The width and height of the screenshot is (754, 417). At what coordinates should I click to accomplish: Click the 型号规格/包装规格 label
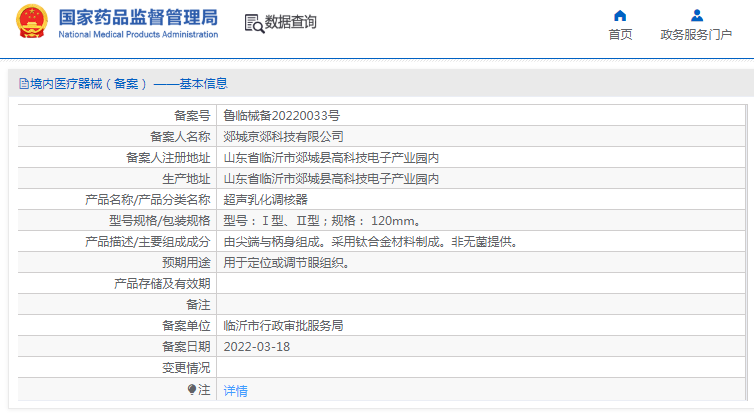click(x=160, y=221)
